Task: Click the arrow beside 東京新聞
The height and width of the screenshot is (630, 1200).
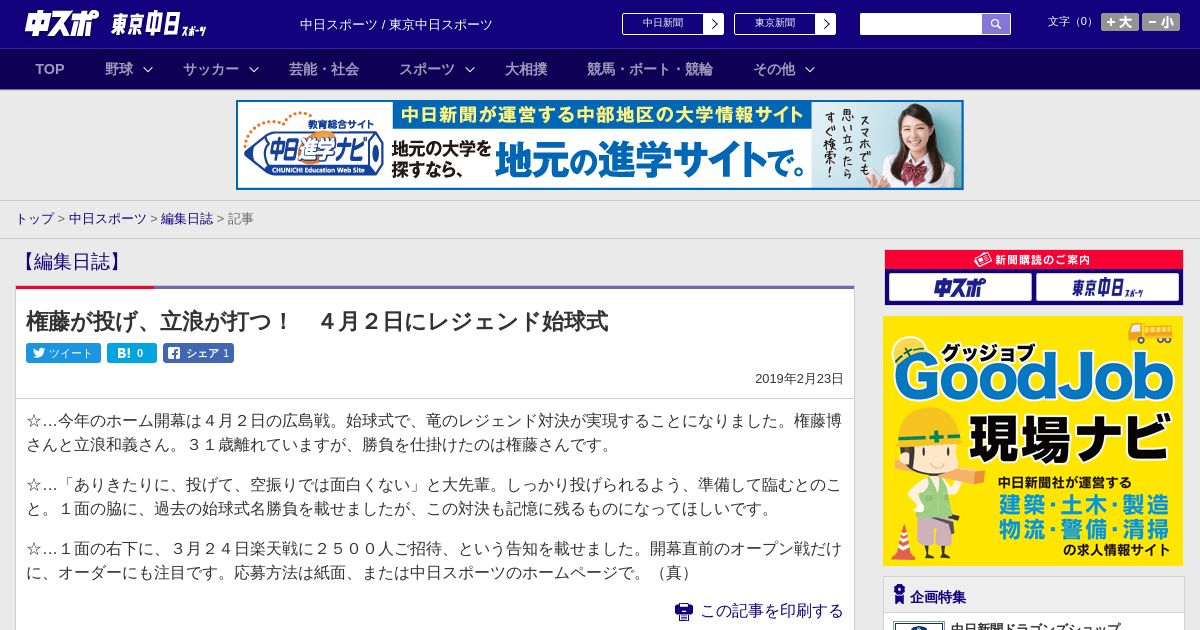Action: (826, 24)
